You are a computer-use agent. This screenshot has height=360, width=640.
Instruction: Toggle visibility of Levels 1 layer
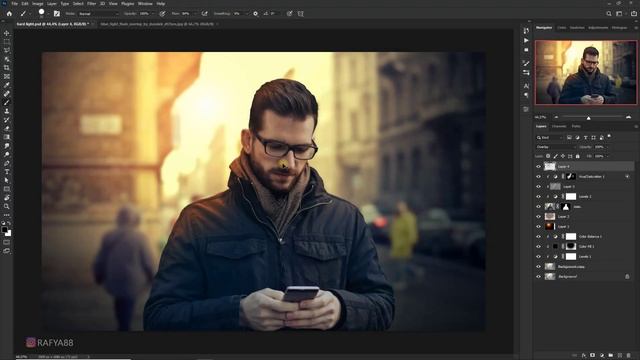pos(538,257)
